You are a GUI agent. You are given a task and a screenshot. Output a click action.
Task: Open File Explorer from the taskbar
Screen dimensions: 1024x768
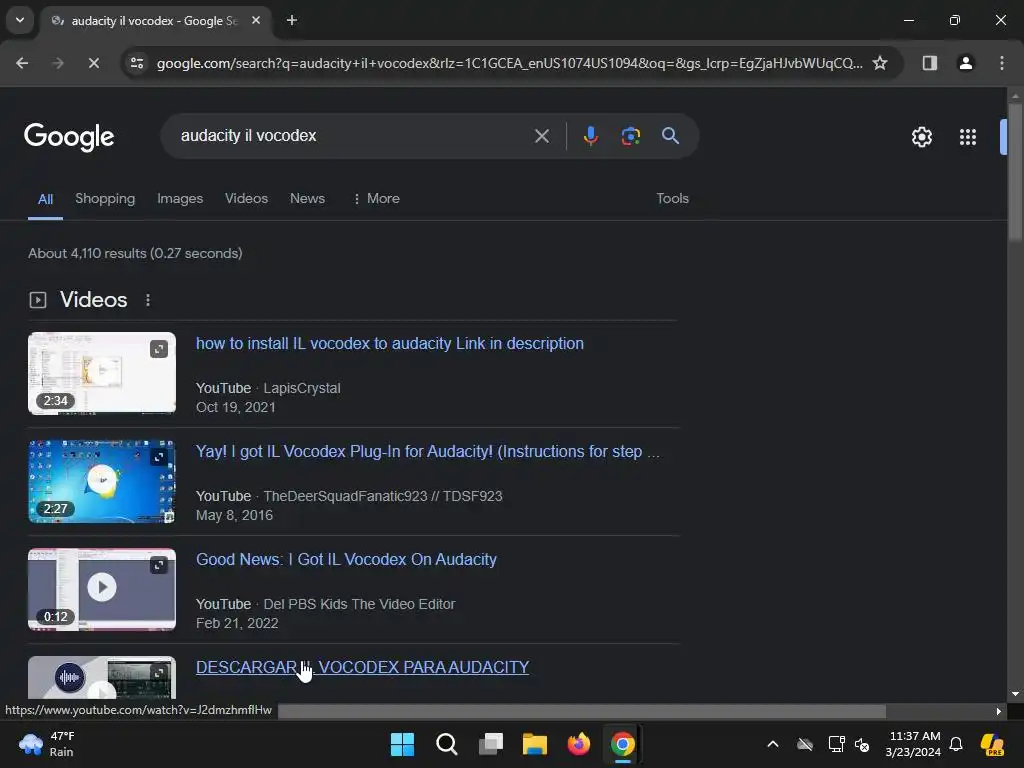pyautogui.click(x=535, y=744)
